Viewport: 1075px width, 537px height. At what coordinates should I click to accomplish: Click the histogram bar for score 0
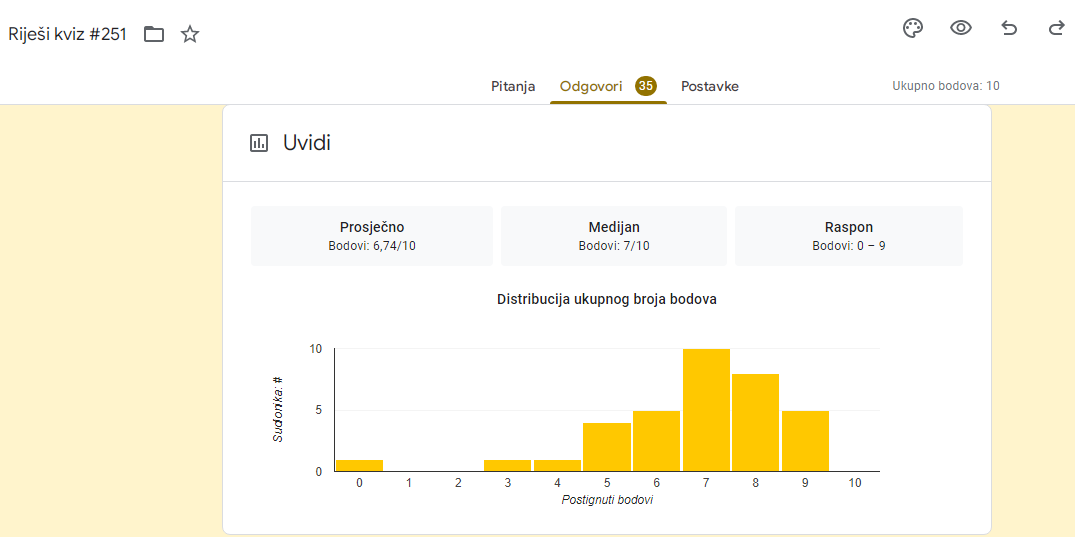[359, 466]
